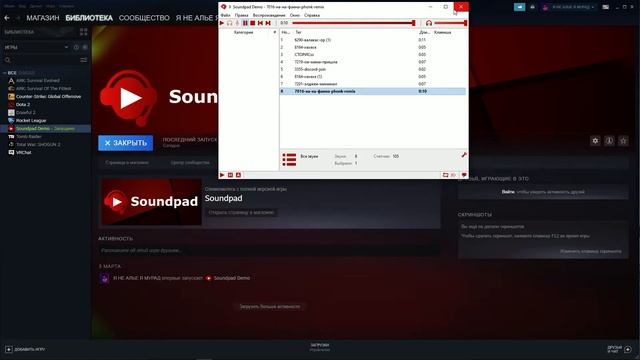Pause the playing sound in Soundpad
Screen dimensions: 640x360
click(x=245, y=23)
